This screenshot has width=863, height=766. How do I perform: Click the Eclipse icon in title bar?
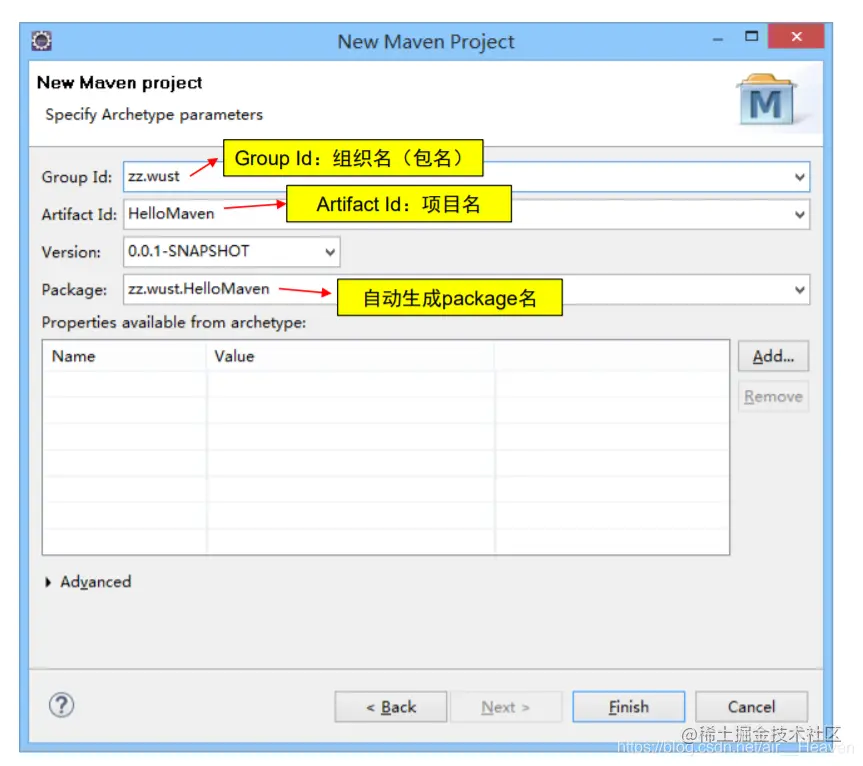[41, 41]
